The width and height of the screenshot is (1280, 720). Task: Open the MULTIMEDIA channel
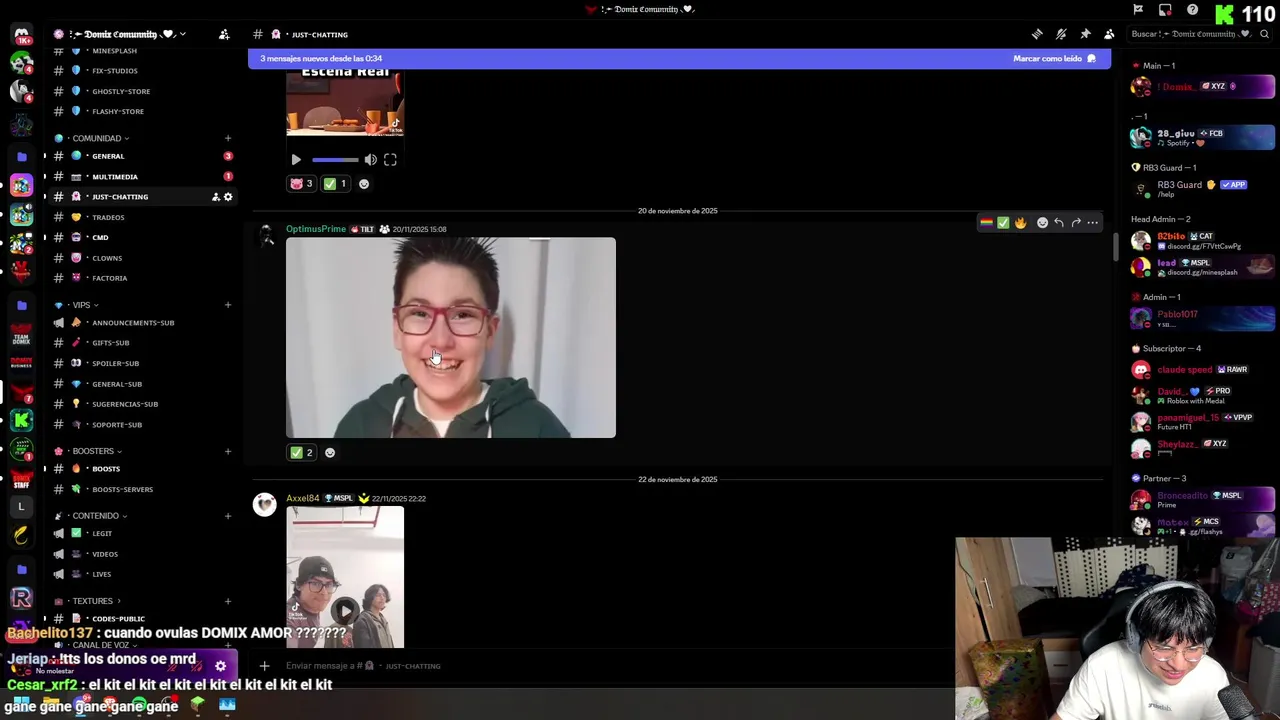click(x=143, y=177)
